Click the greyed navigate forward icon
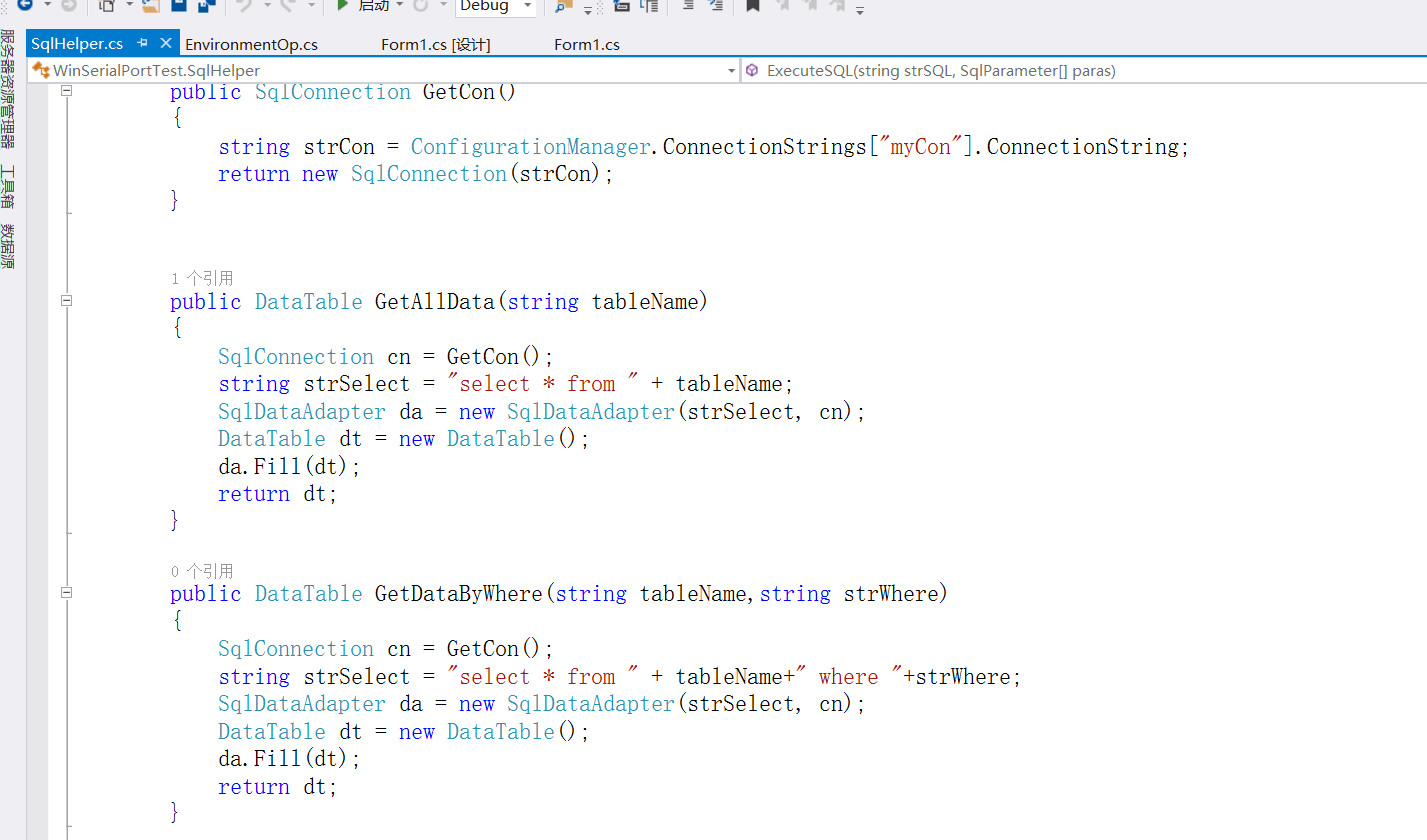The height and width of the screenshot is (840, 1427). coord(68,5)
